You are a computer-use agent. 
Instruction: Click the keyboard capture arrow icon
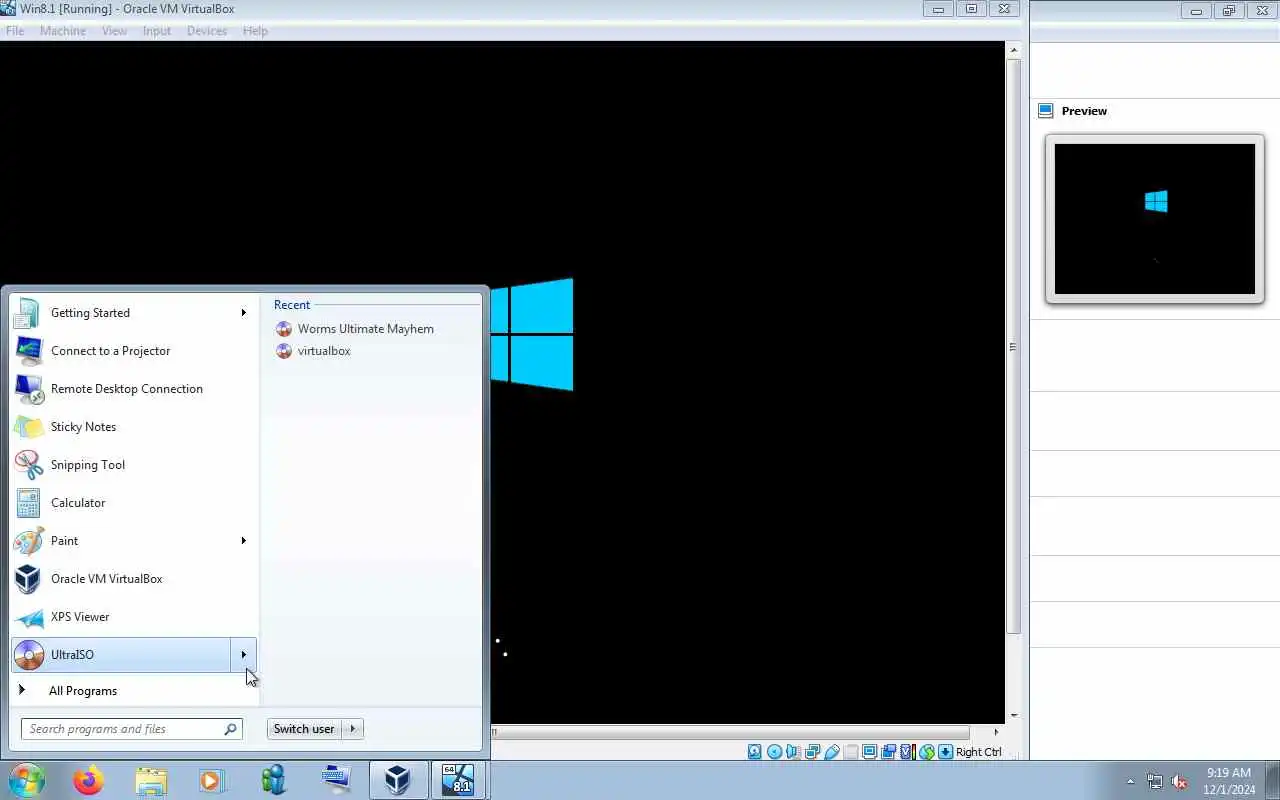coord(945,752)
